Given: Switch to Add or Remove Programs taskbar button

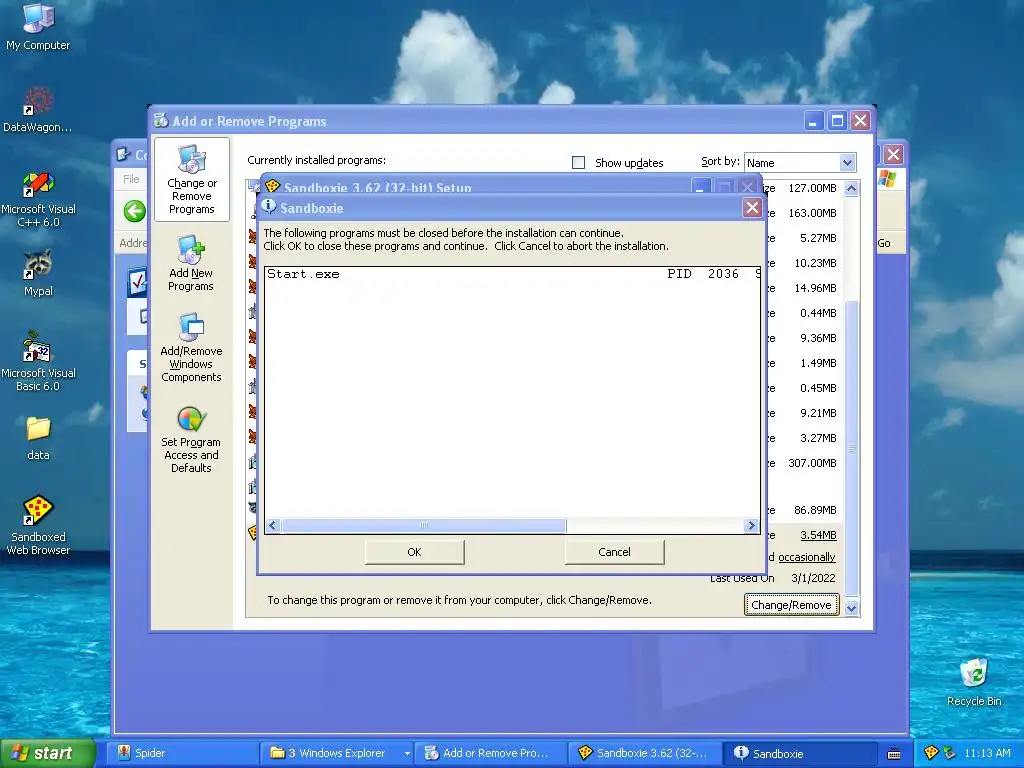Looking at the screenshot, I should click(x=493, y=753).
